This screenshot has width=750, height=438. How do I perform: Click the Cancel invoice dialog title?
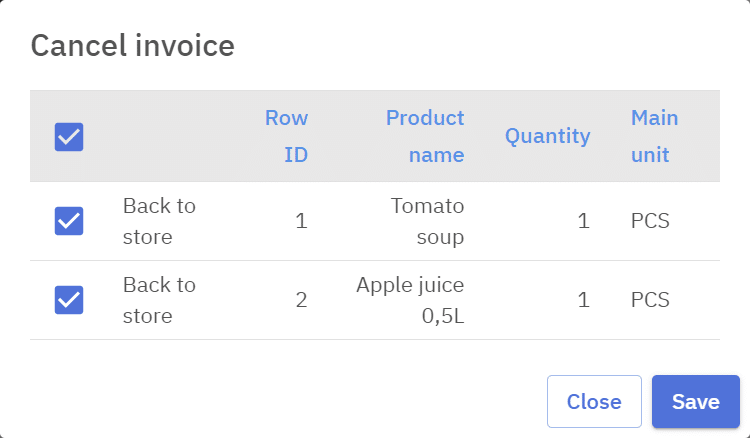click(133, 45)
